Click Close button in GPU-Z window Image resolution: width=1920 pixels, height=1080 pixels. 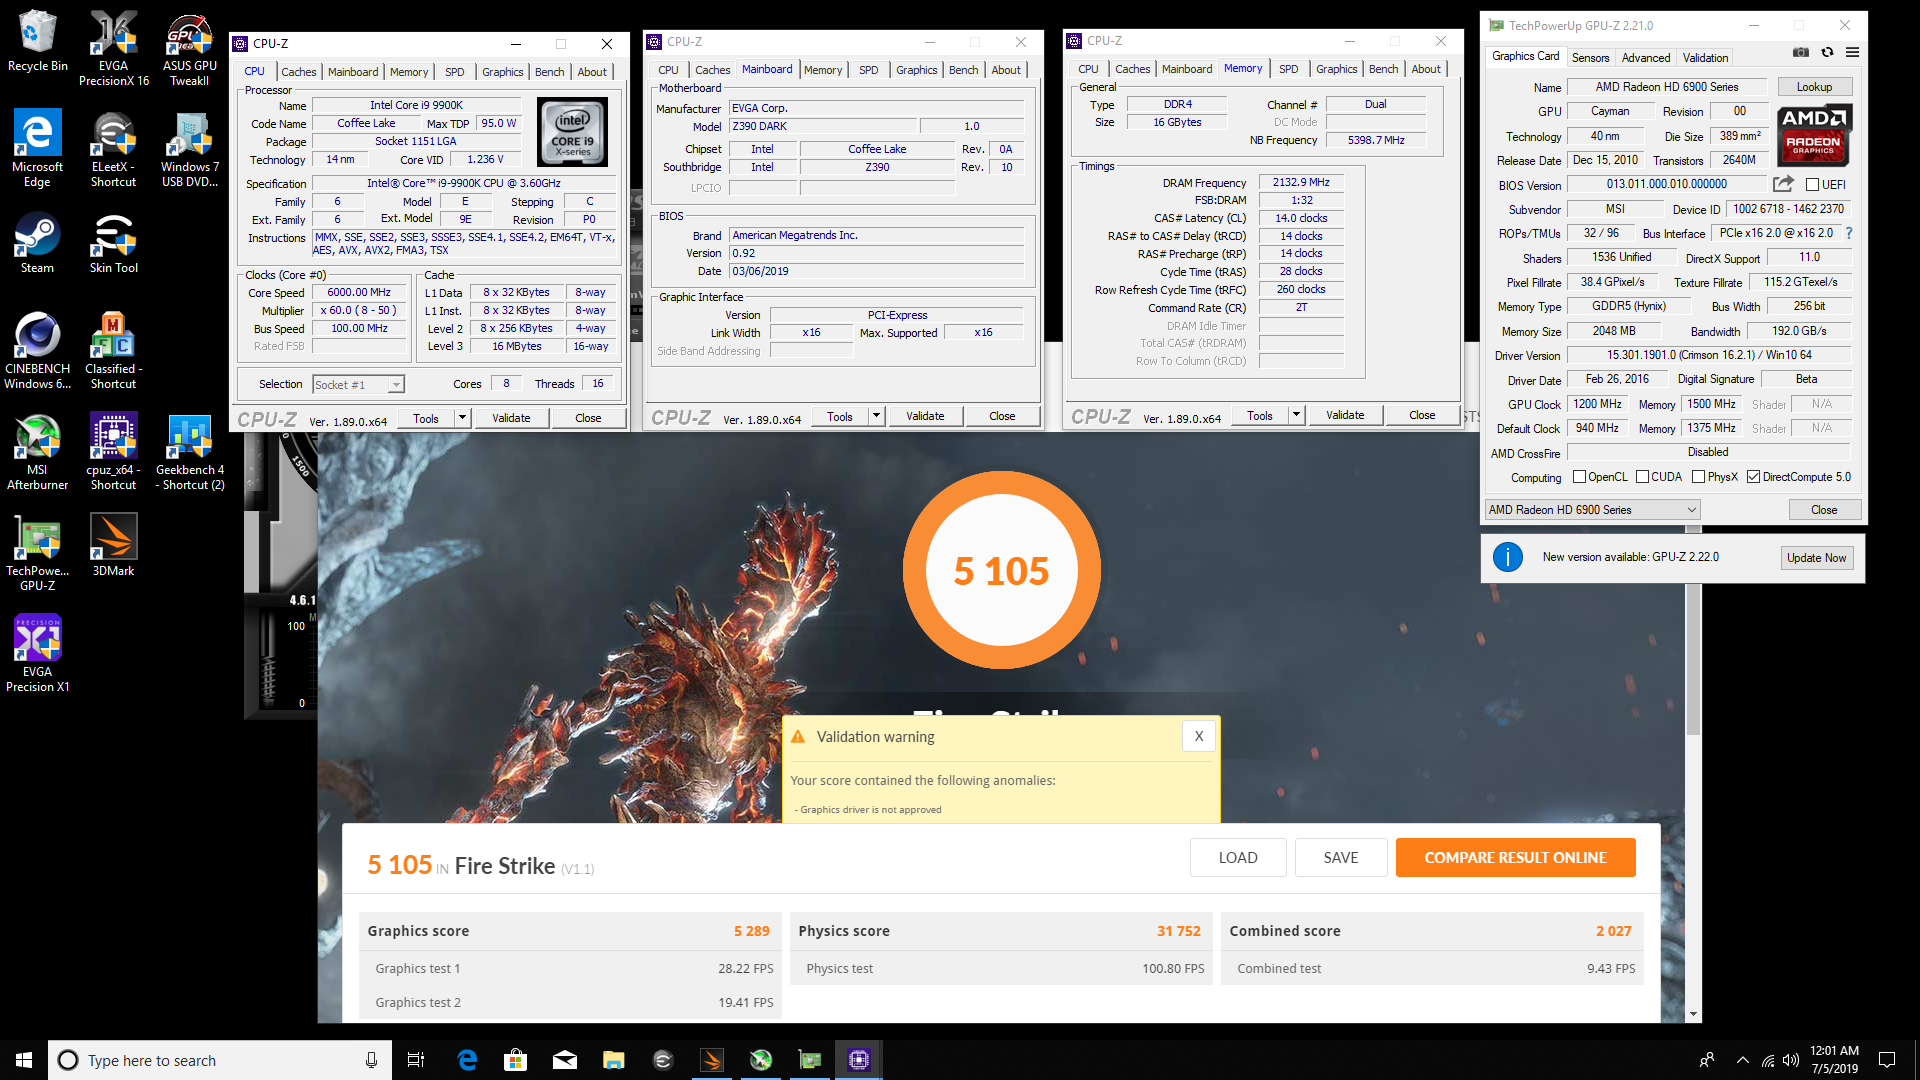pos(1823,510)
